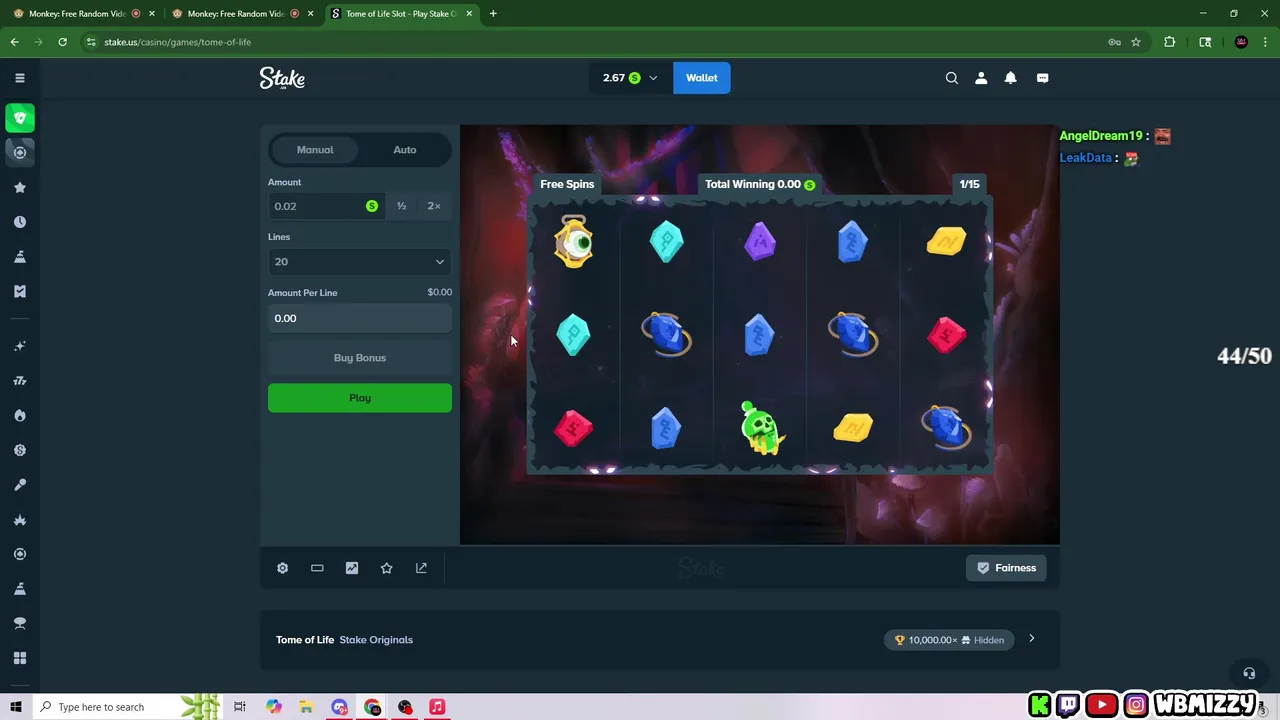Reload the page in Chrome

point(62,42)
